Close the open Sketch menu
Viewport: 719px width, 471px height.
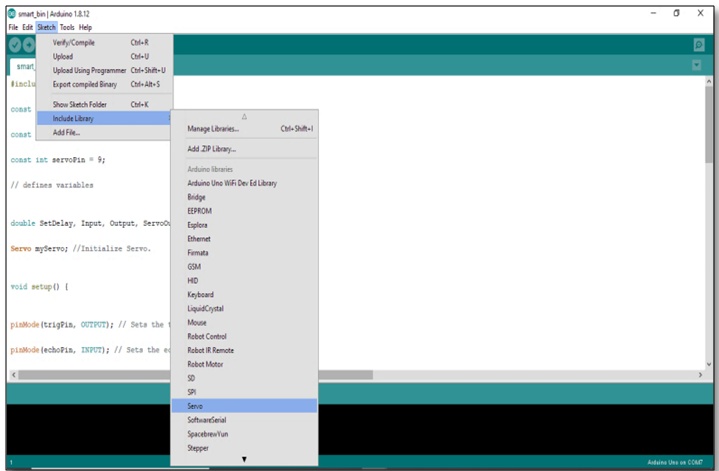[x=46, y=27]
